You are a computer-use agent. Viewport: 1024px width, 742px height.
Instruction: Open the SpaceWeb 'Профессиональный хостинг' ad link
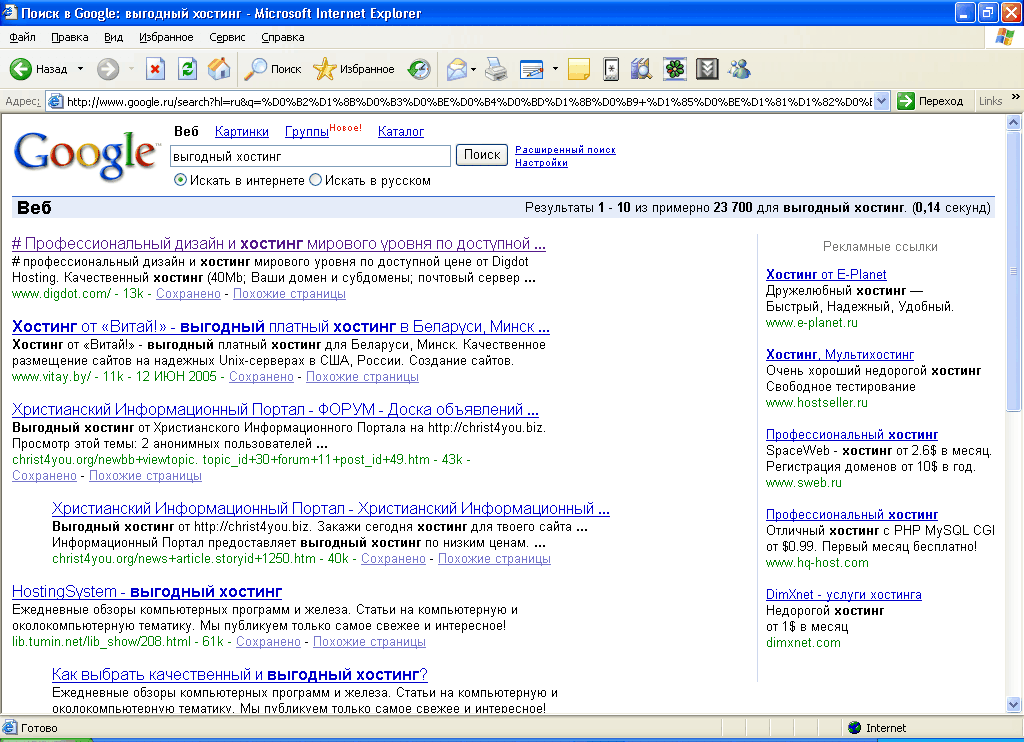tap(852, 434)
